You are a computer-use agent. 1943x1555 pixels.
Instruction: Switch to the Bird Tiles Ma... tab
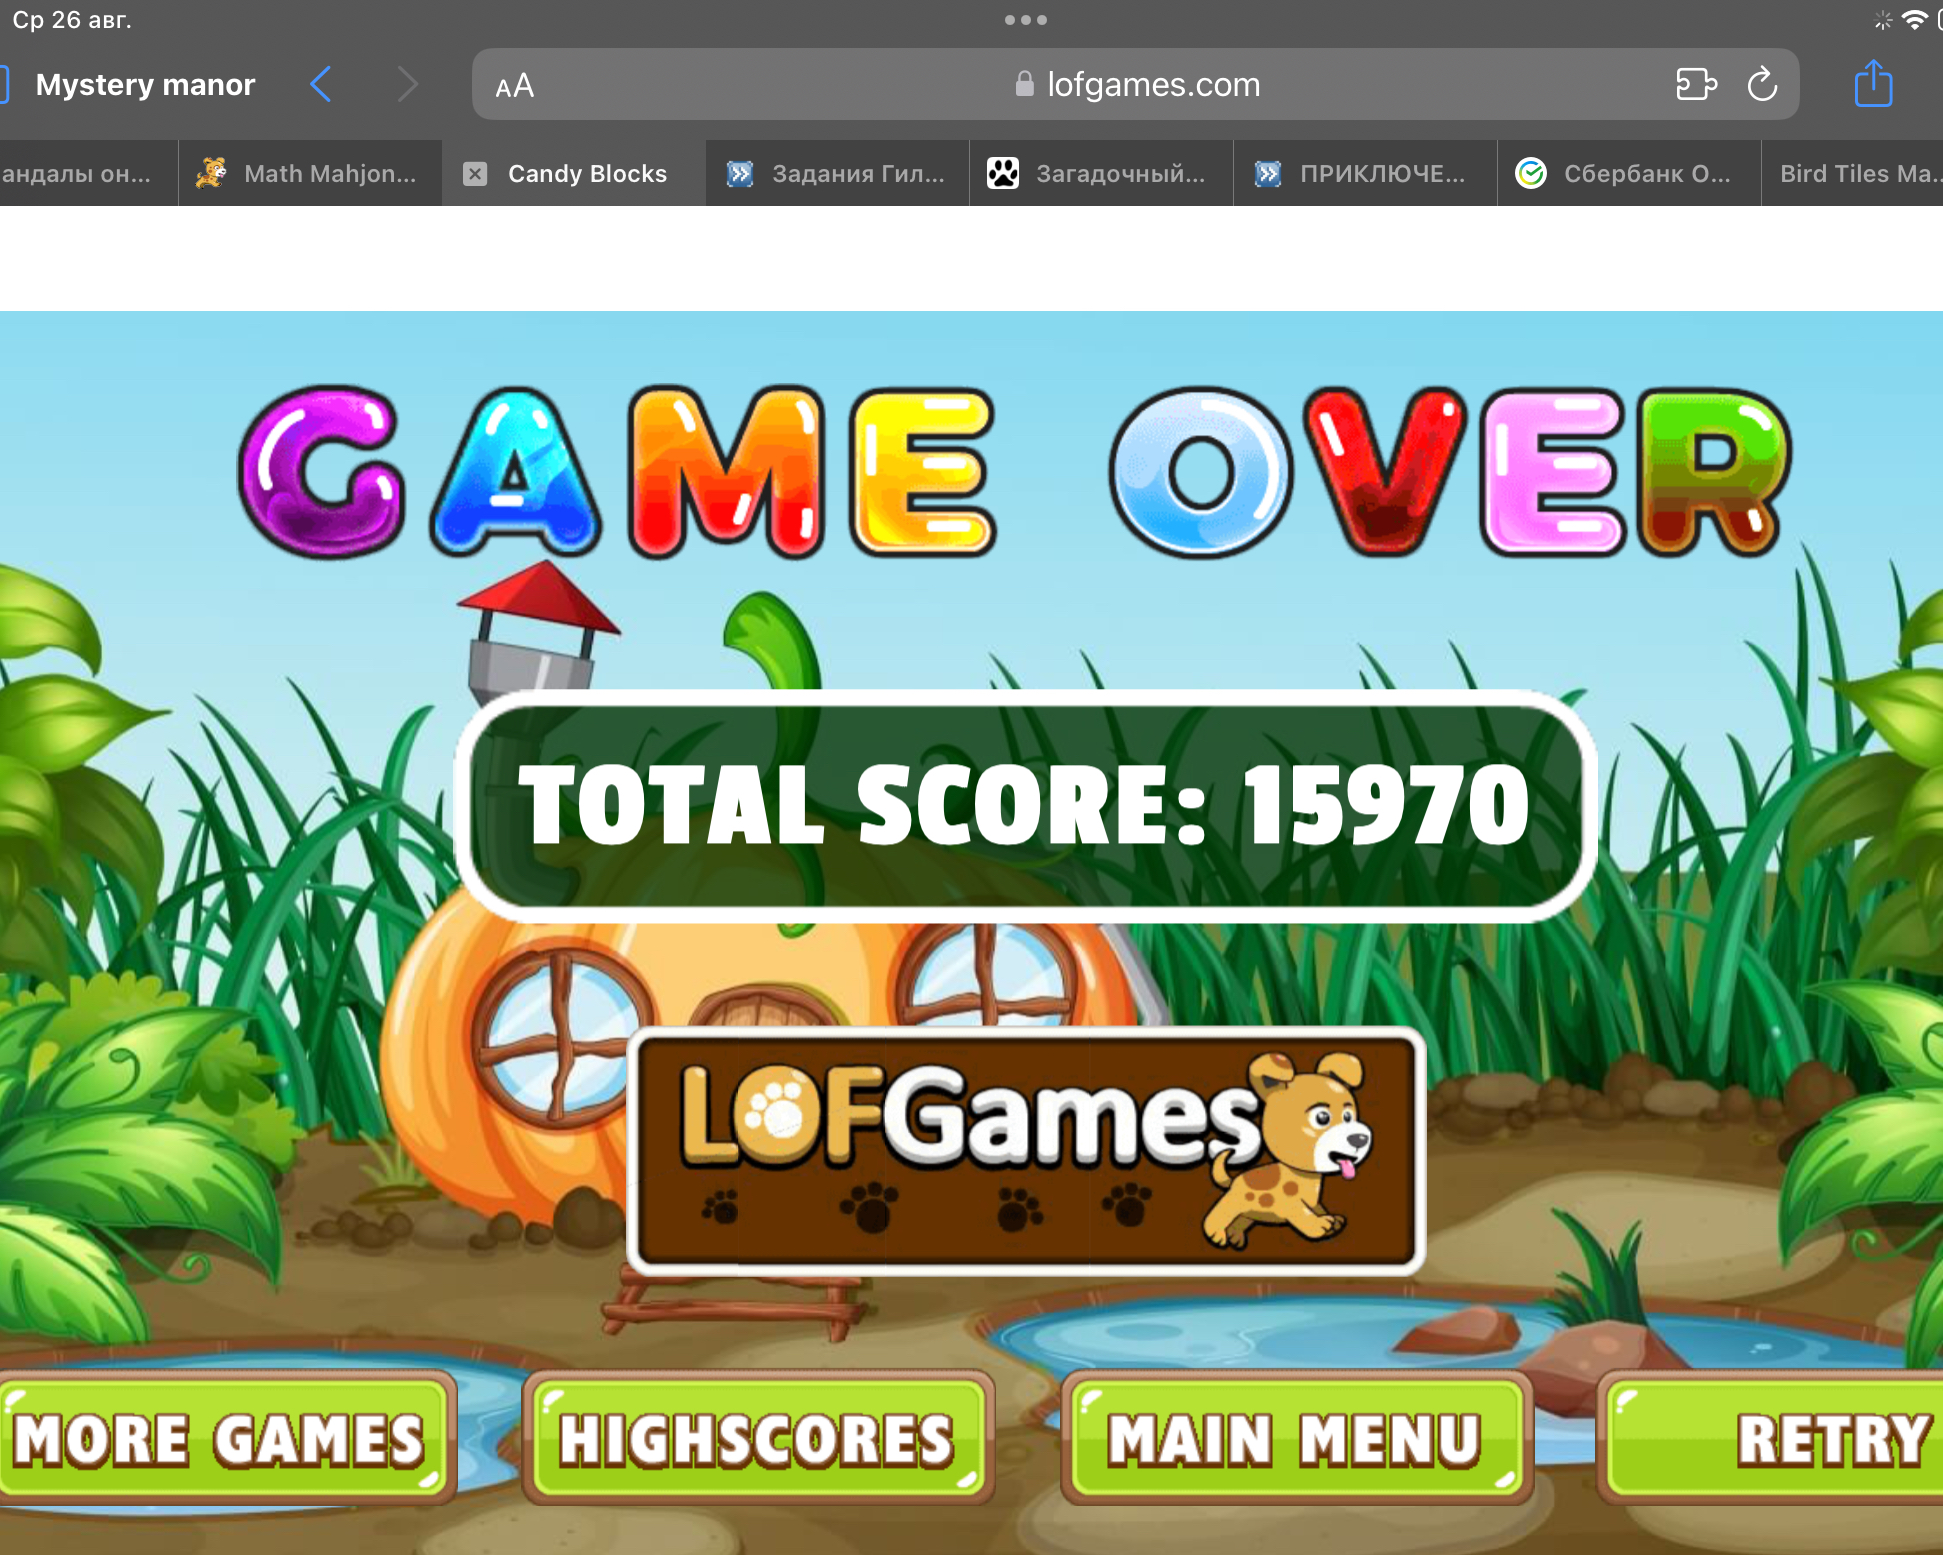pos(1852,173)
